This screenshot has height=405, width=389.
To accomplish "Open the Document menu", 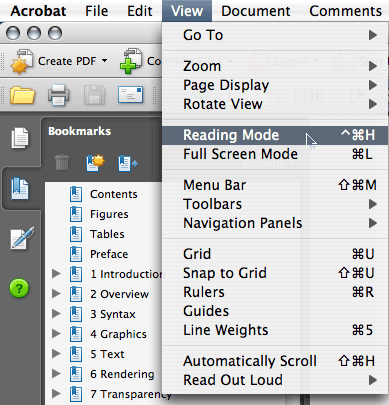I will click(x=256, y=11).
